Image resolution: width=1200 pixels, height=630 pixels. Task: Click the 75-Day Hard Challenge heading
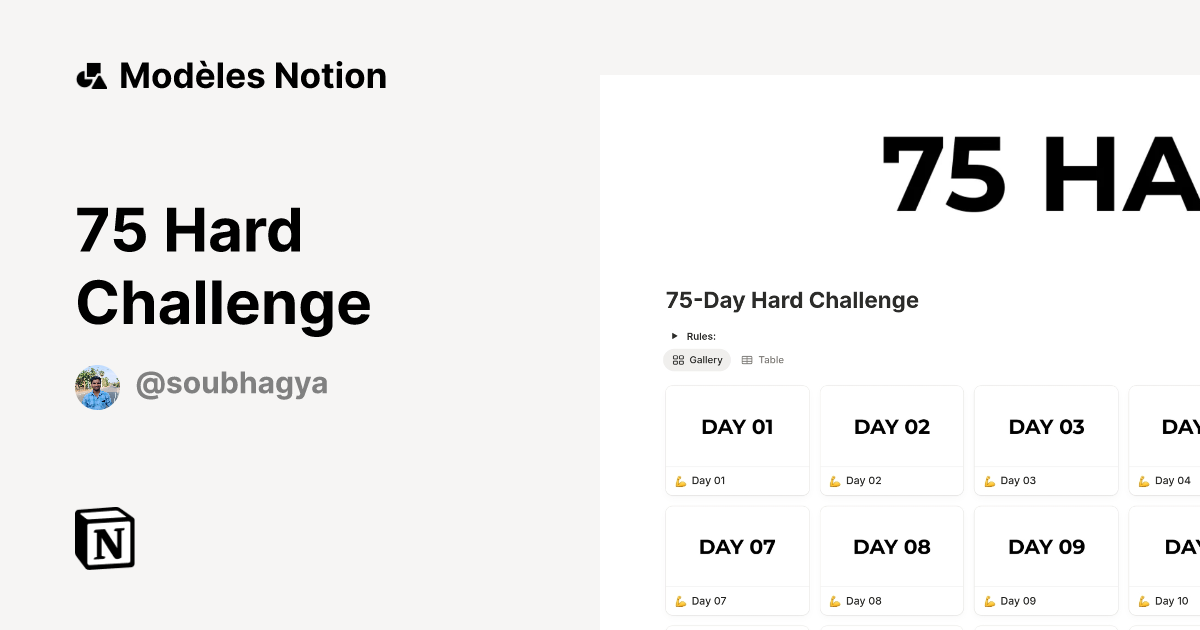click(x=792, y=300)
